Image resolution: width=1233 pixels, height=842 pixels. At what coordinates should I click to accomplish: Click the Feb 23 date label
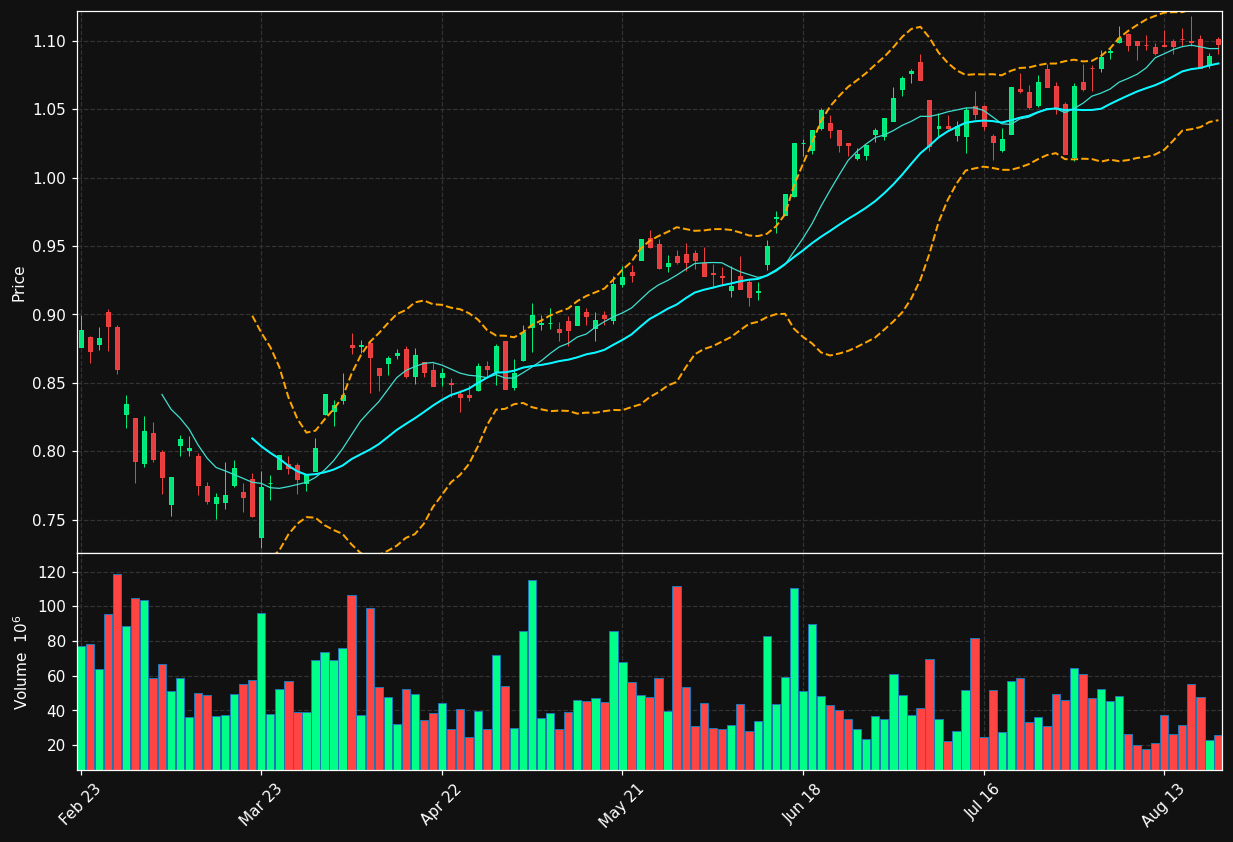click(79, 804)
